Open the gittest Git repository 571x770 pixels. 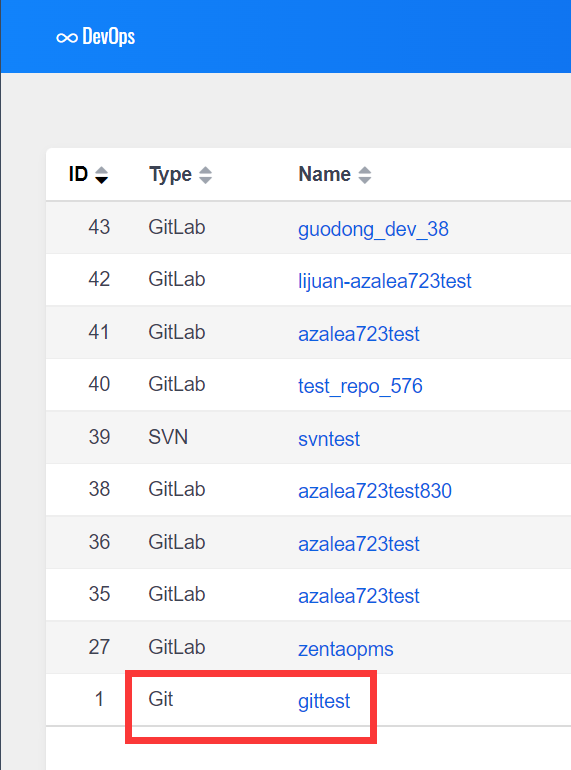coord(324,701)
